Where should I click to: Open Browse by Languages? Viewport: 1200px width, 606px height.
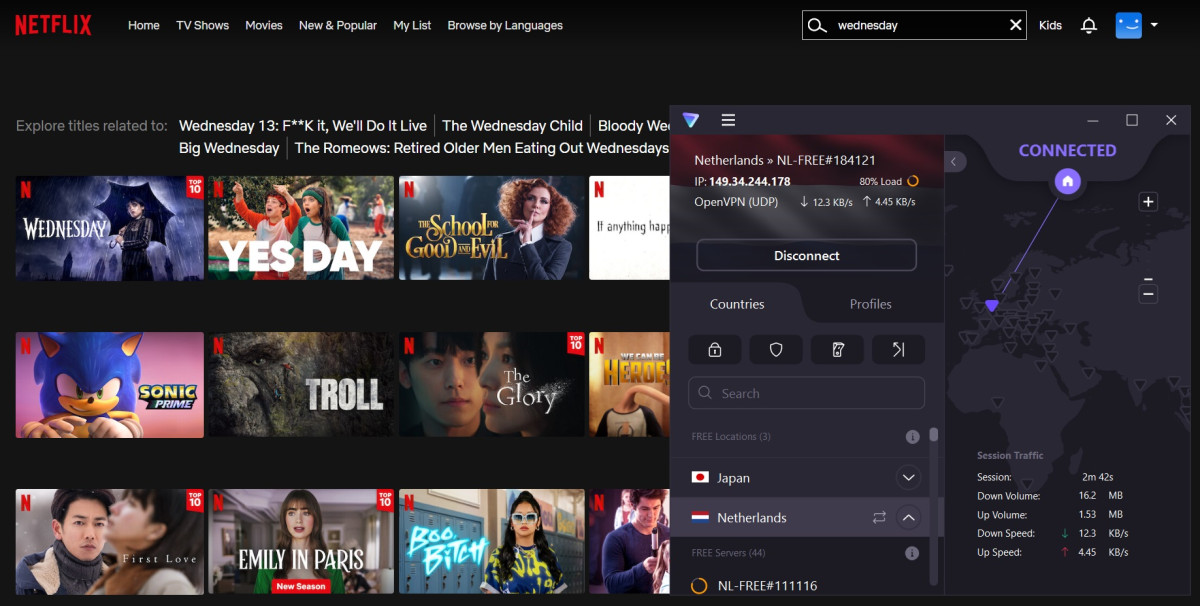point(505,25)
